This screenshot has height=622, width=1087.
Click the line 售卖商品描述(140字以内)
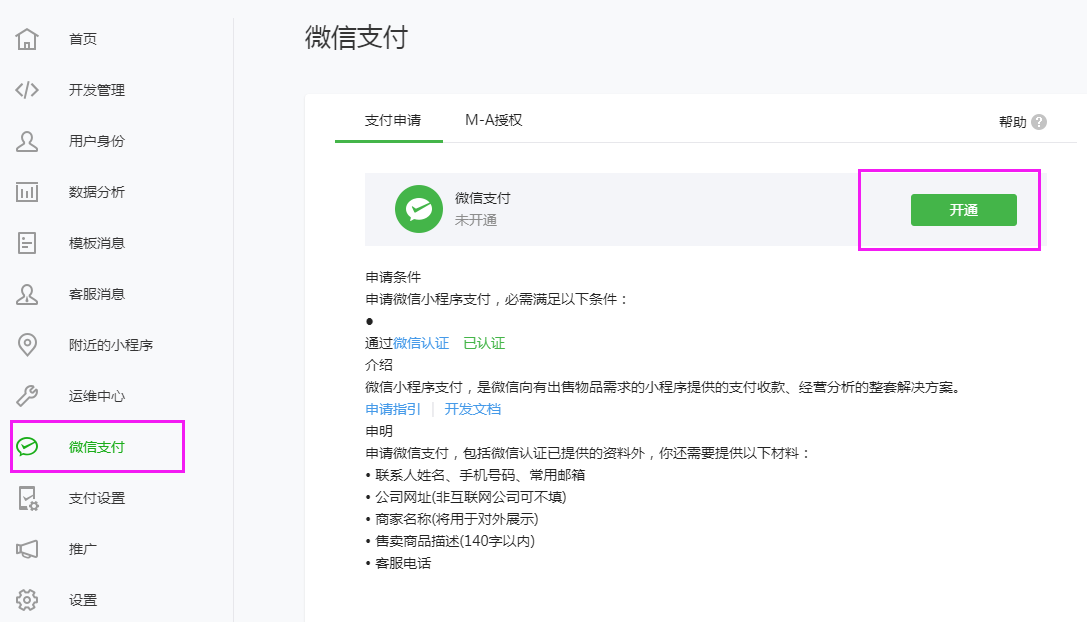pos(455,542)
